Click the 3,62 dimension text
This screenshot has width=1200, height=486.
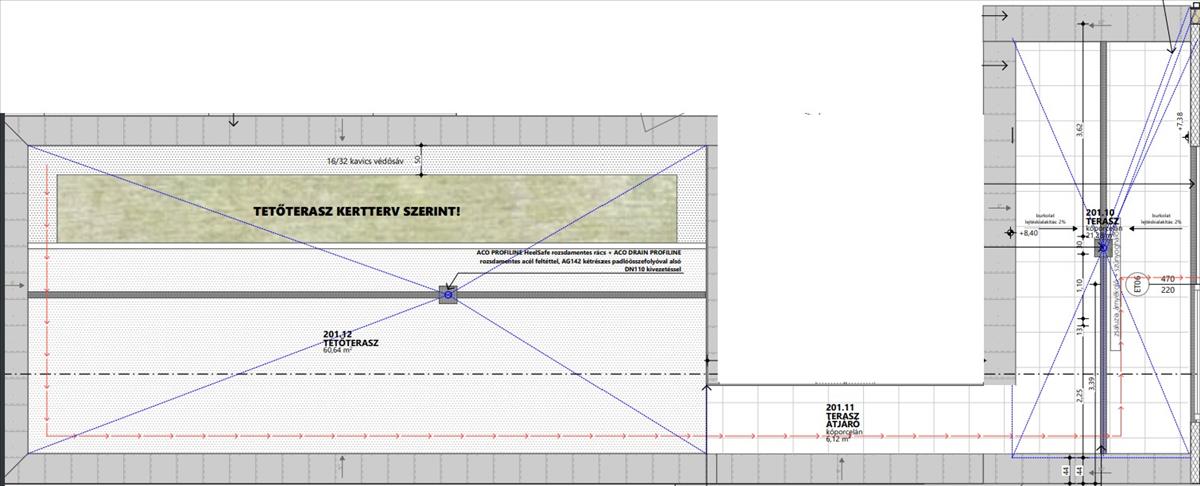(x=1080, y=130)
